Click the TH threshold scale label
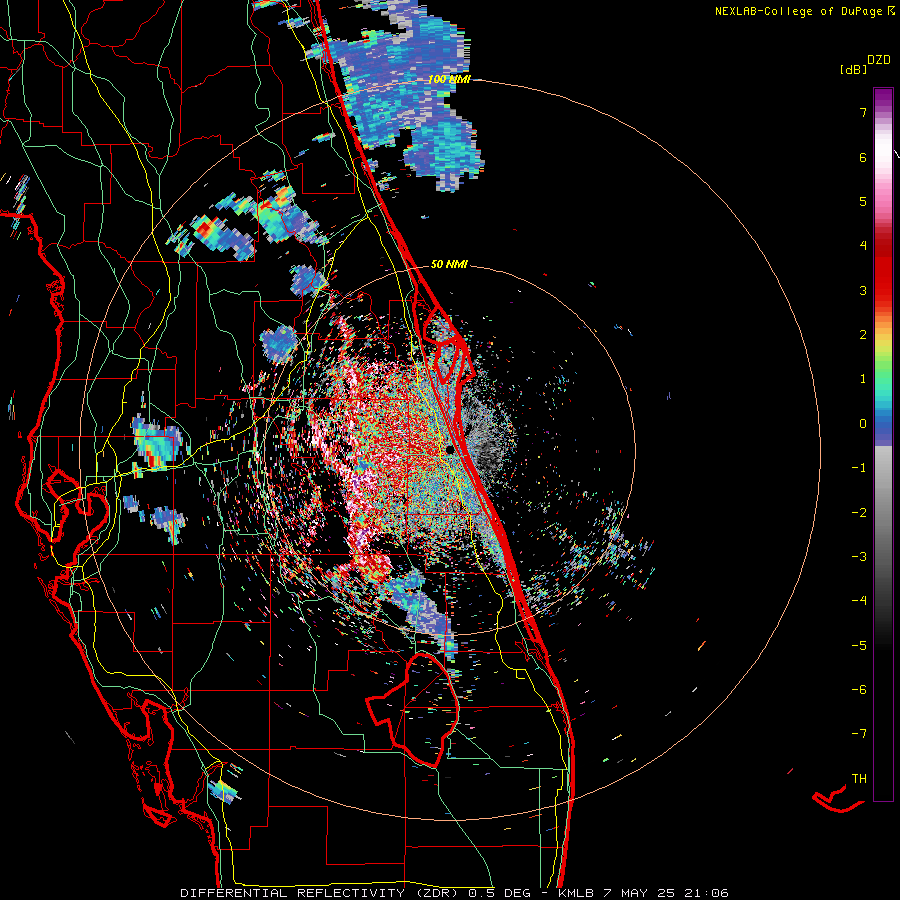The width and height of the screenshot is (900, 900). tap(859, 779)
